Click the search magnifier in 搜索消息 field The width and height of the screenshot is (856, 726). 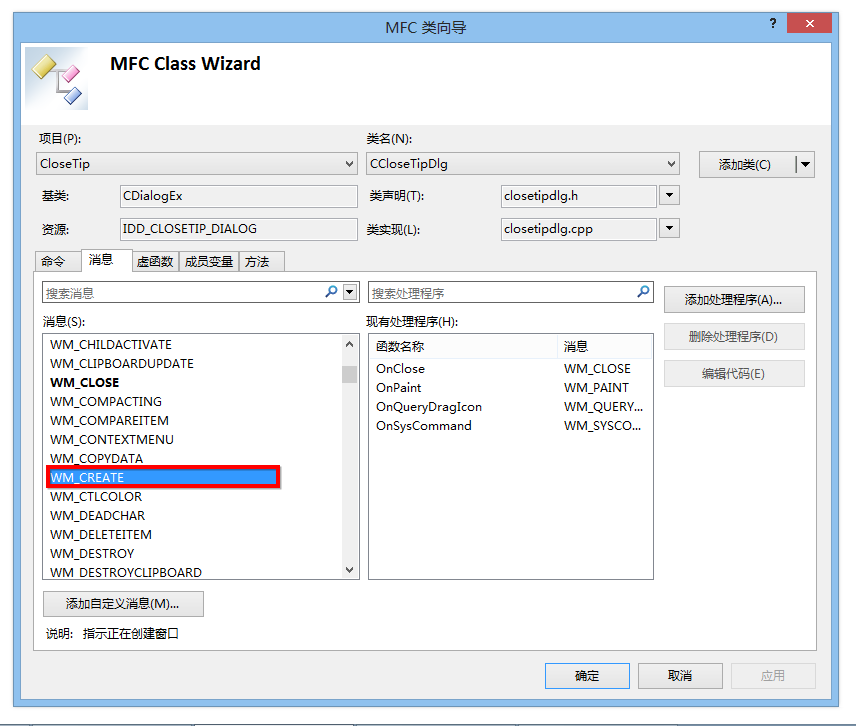point(331,291)
